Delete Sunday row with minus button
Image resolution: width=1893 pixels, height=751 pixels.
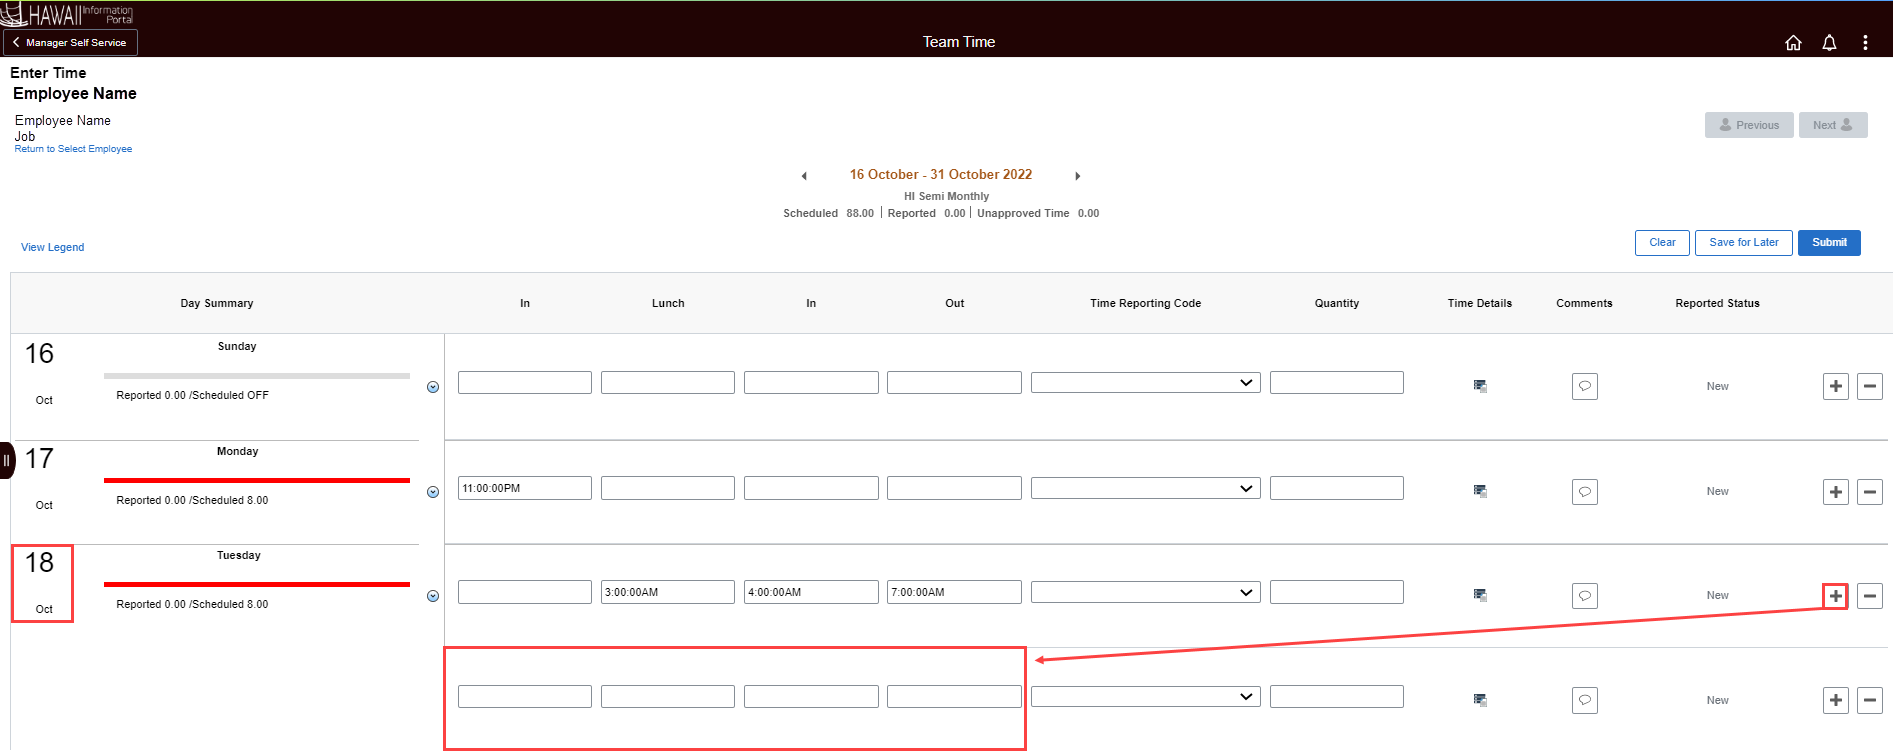pyautogui.click(x=1870, y=387)
